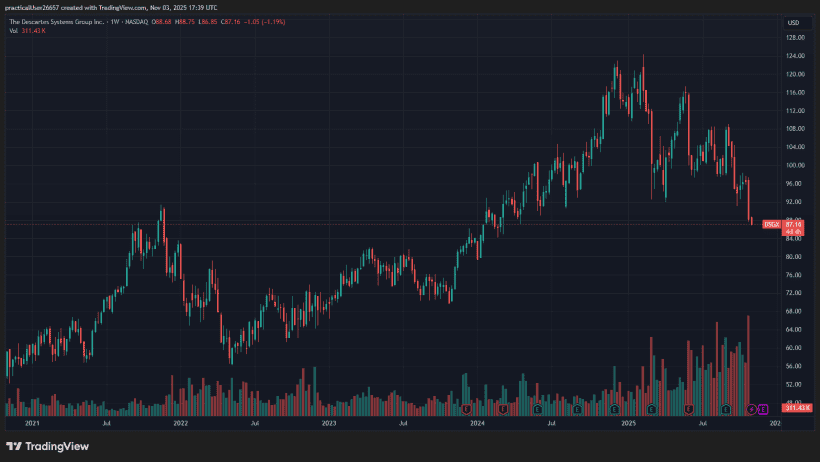Click the last teal earnings marker before the lightning icon
The image size is (820, 462).
pos(726,409)
